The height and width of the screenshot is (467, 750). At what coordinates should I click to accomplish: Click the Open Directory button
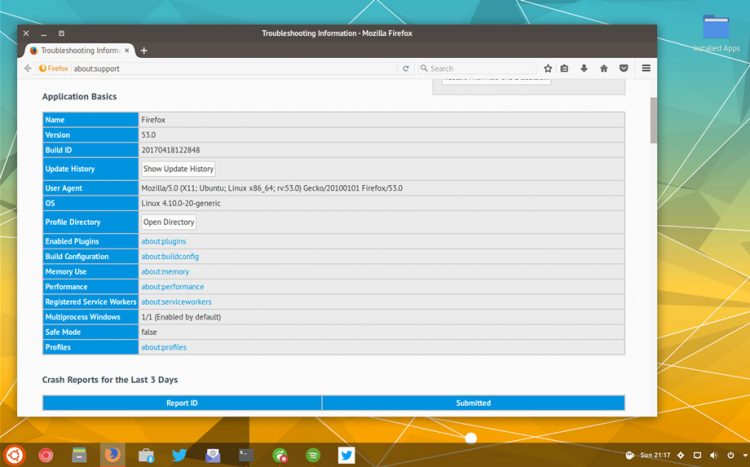[169, 222]
